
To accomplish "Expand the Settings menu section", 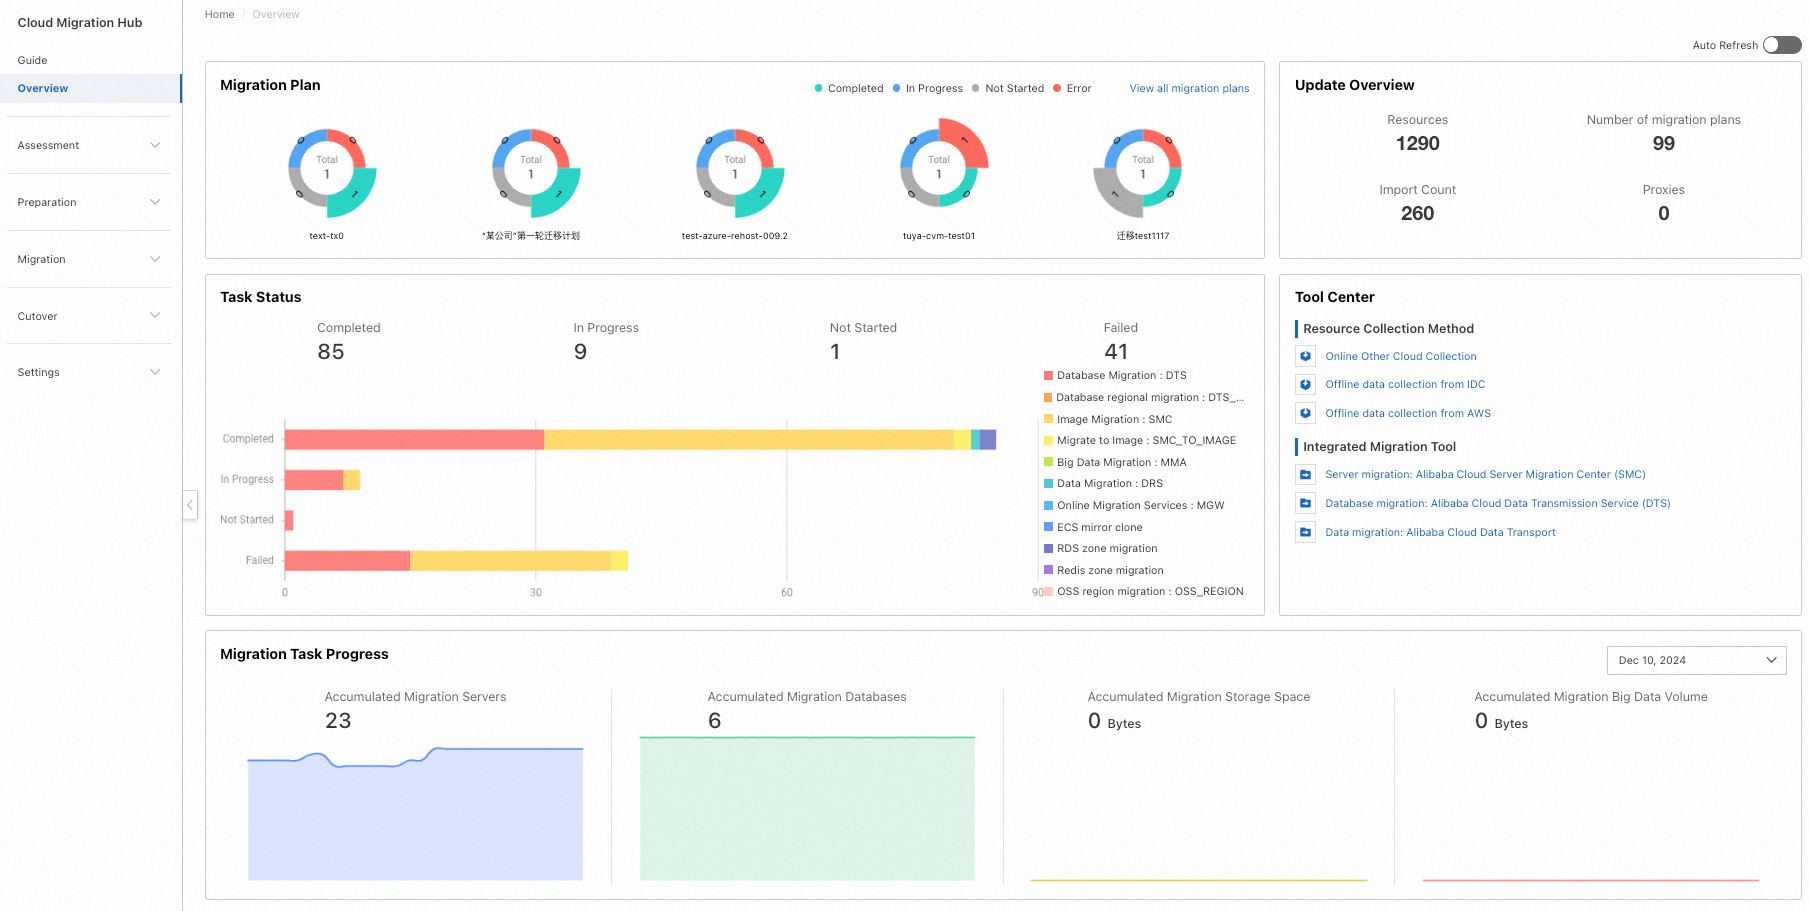I will pos(89,372).
